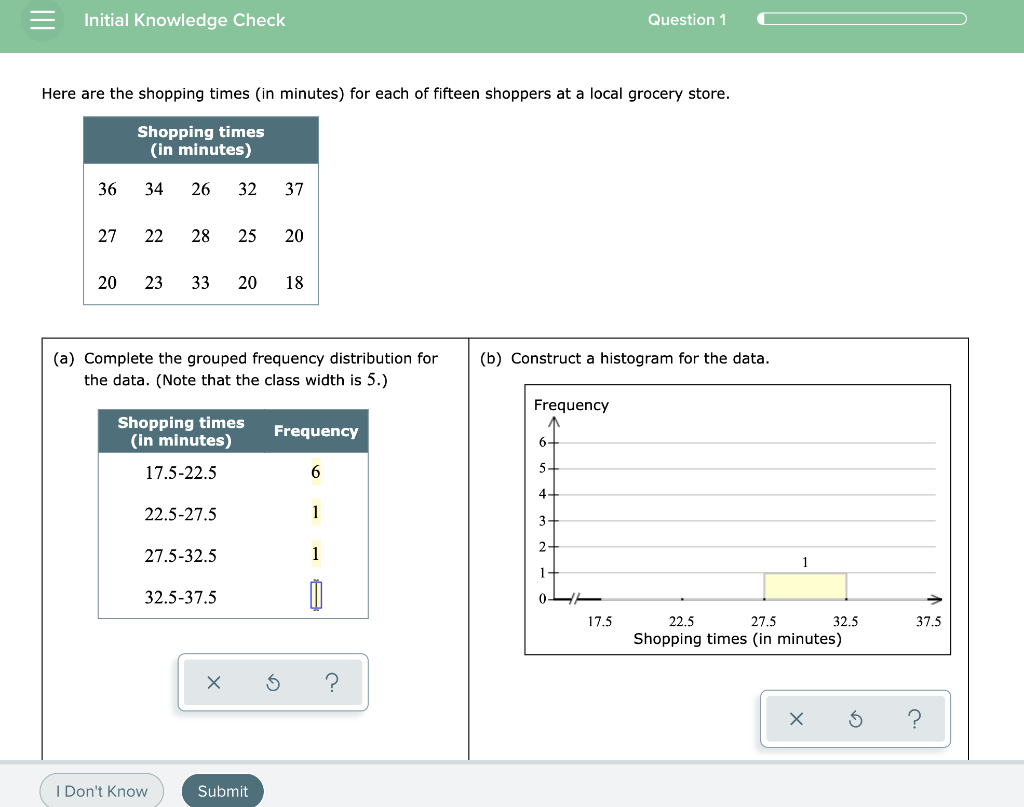The height and width of the screenshot is (807, 1024).
Task: Click the frequency value 1 for 27.5-32.5
Action: 316,555
